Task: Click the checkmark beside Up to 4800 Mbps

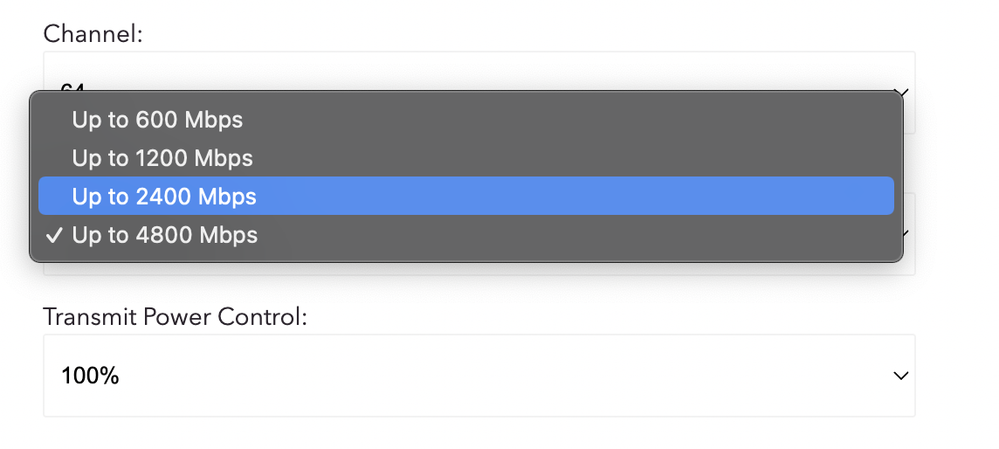Action: (x=55, y=235)
